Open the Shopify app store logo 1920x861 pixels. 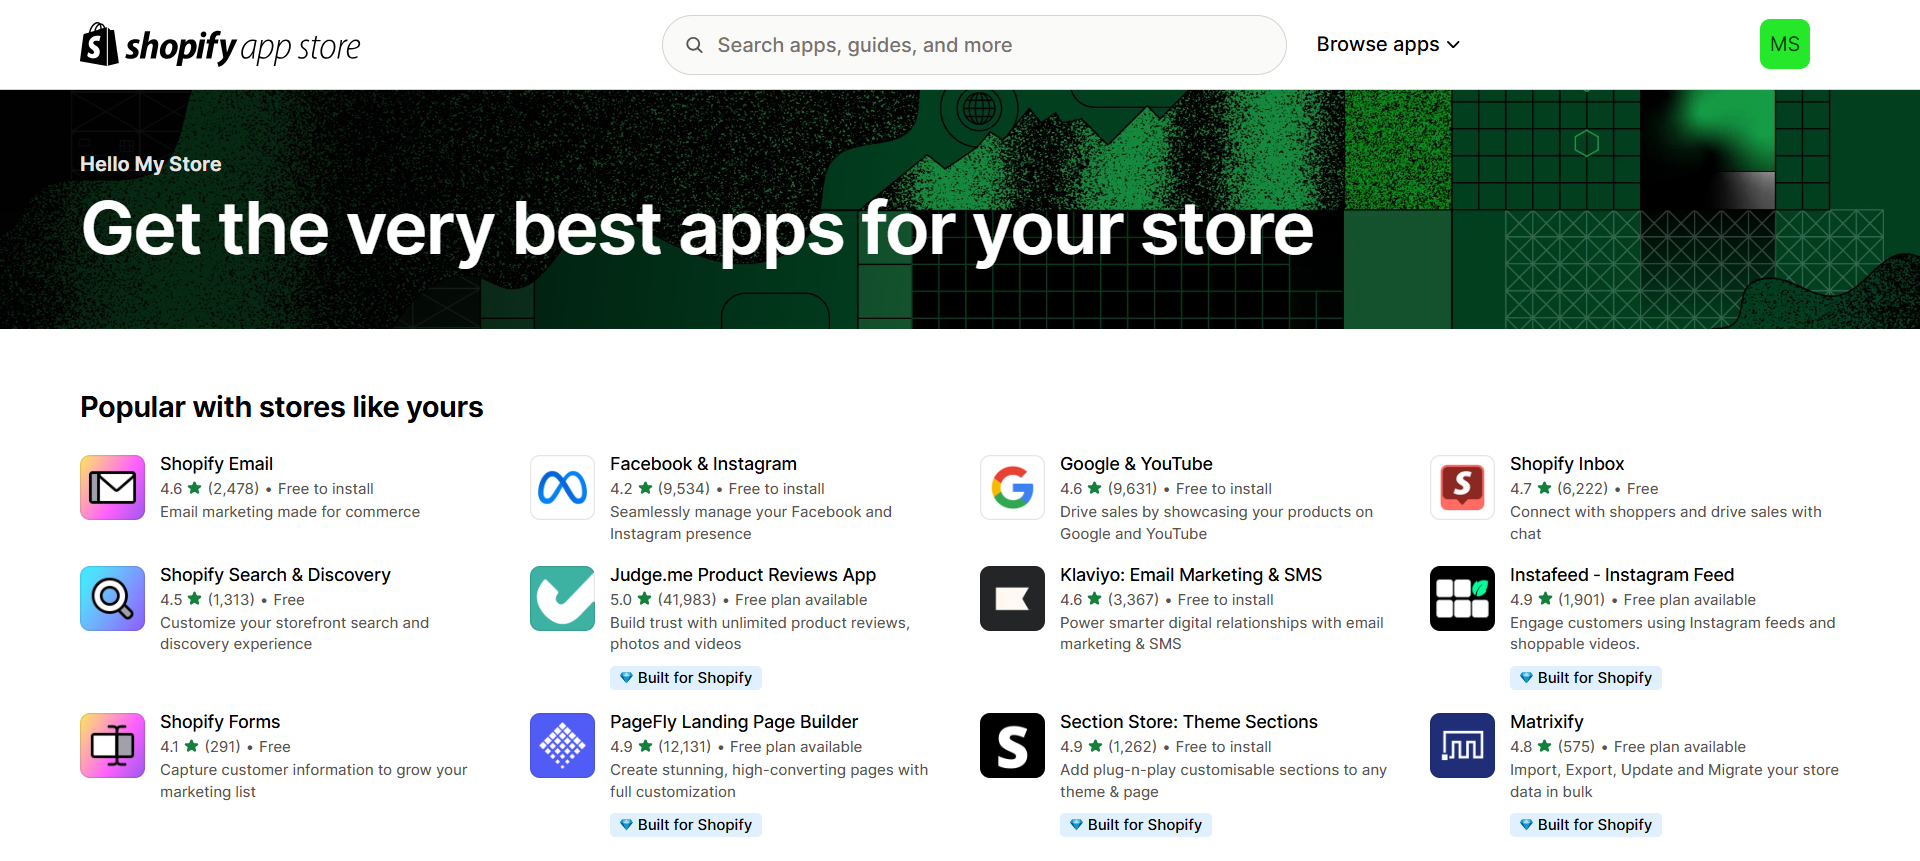tap(220, 45)
